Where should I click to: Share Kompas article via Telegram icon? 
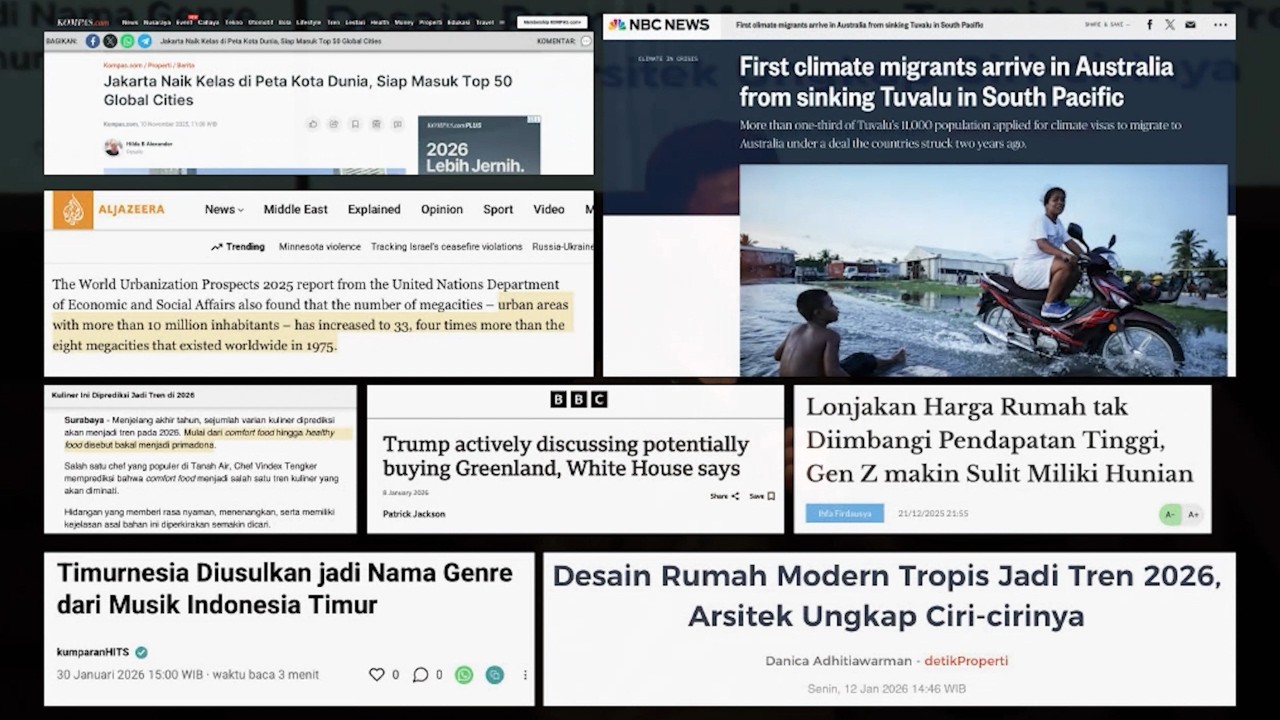pyautogui.click(x=145, y=41)
